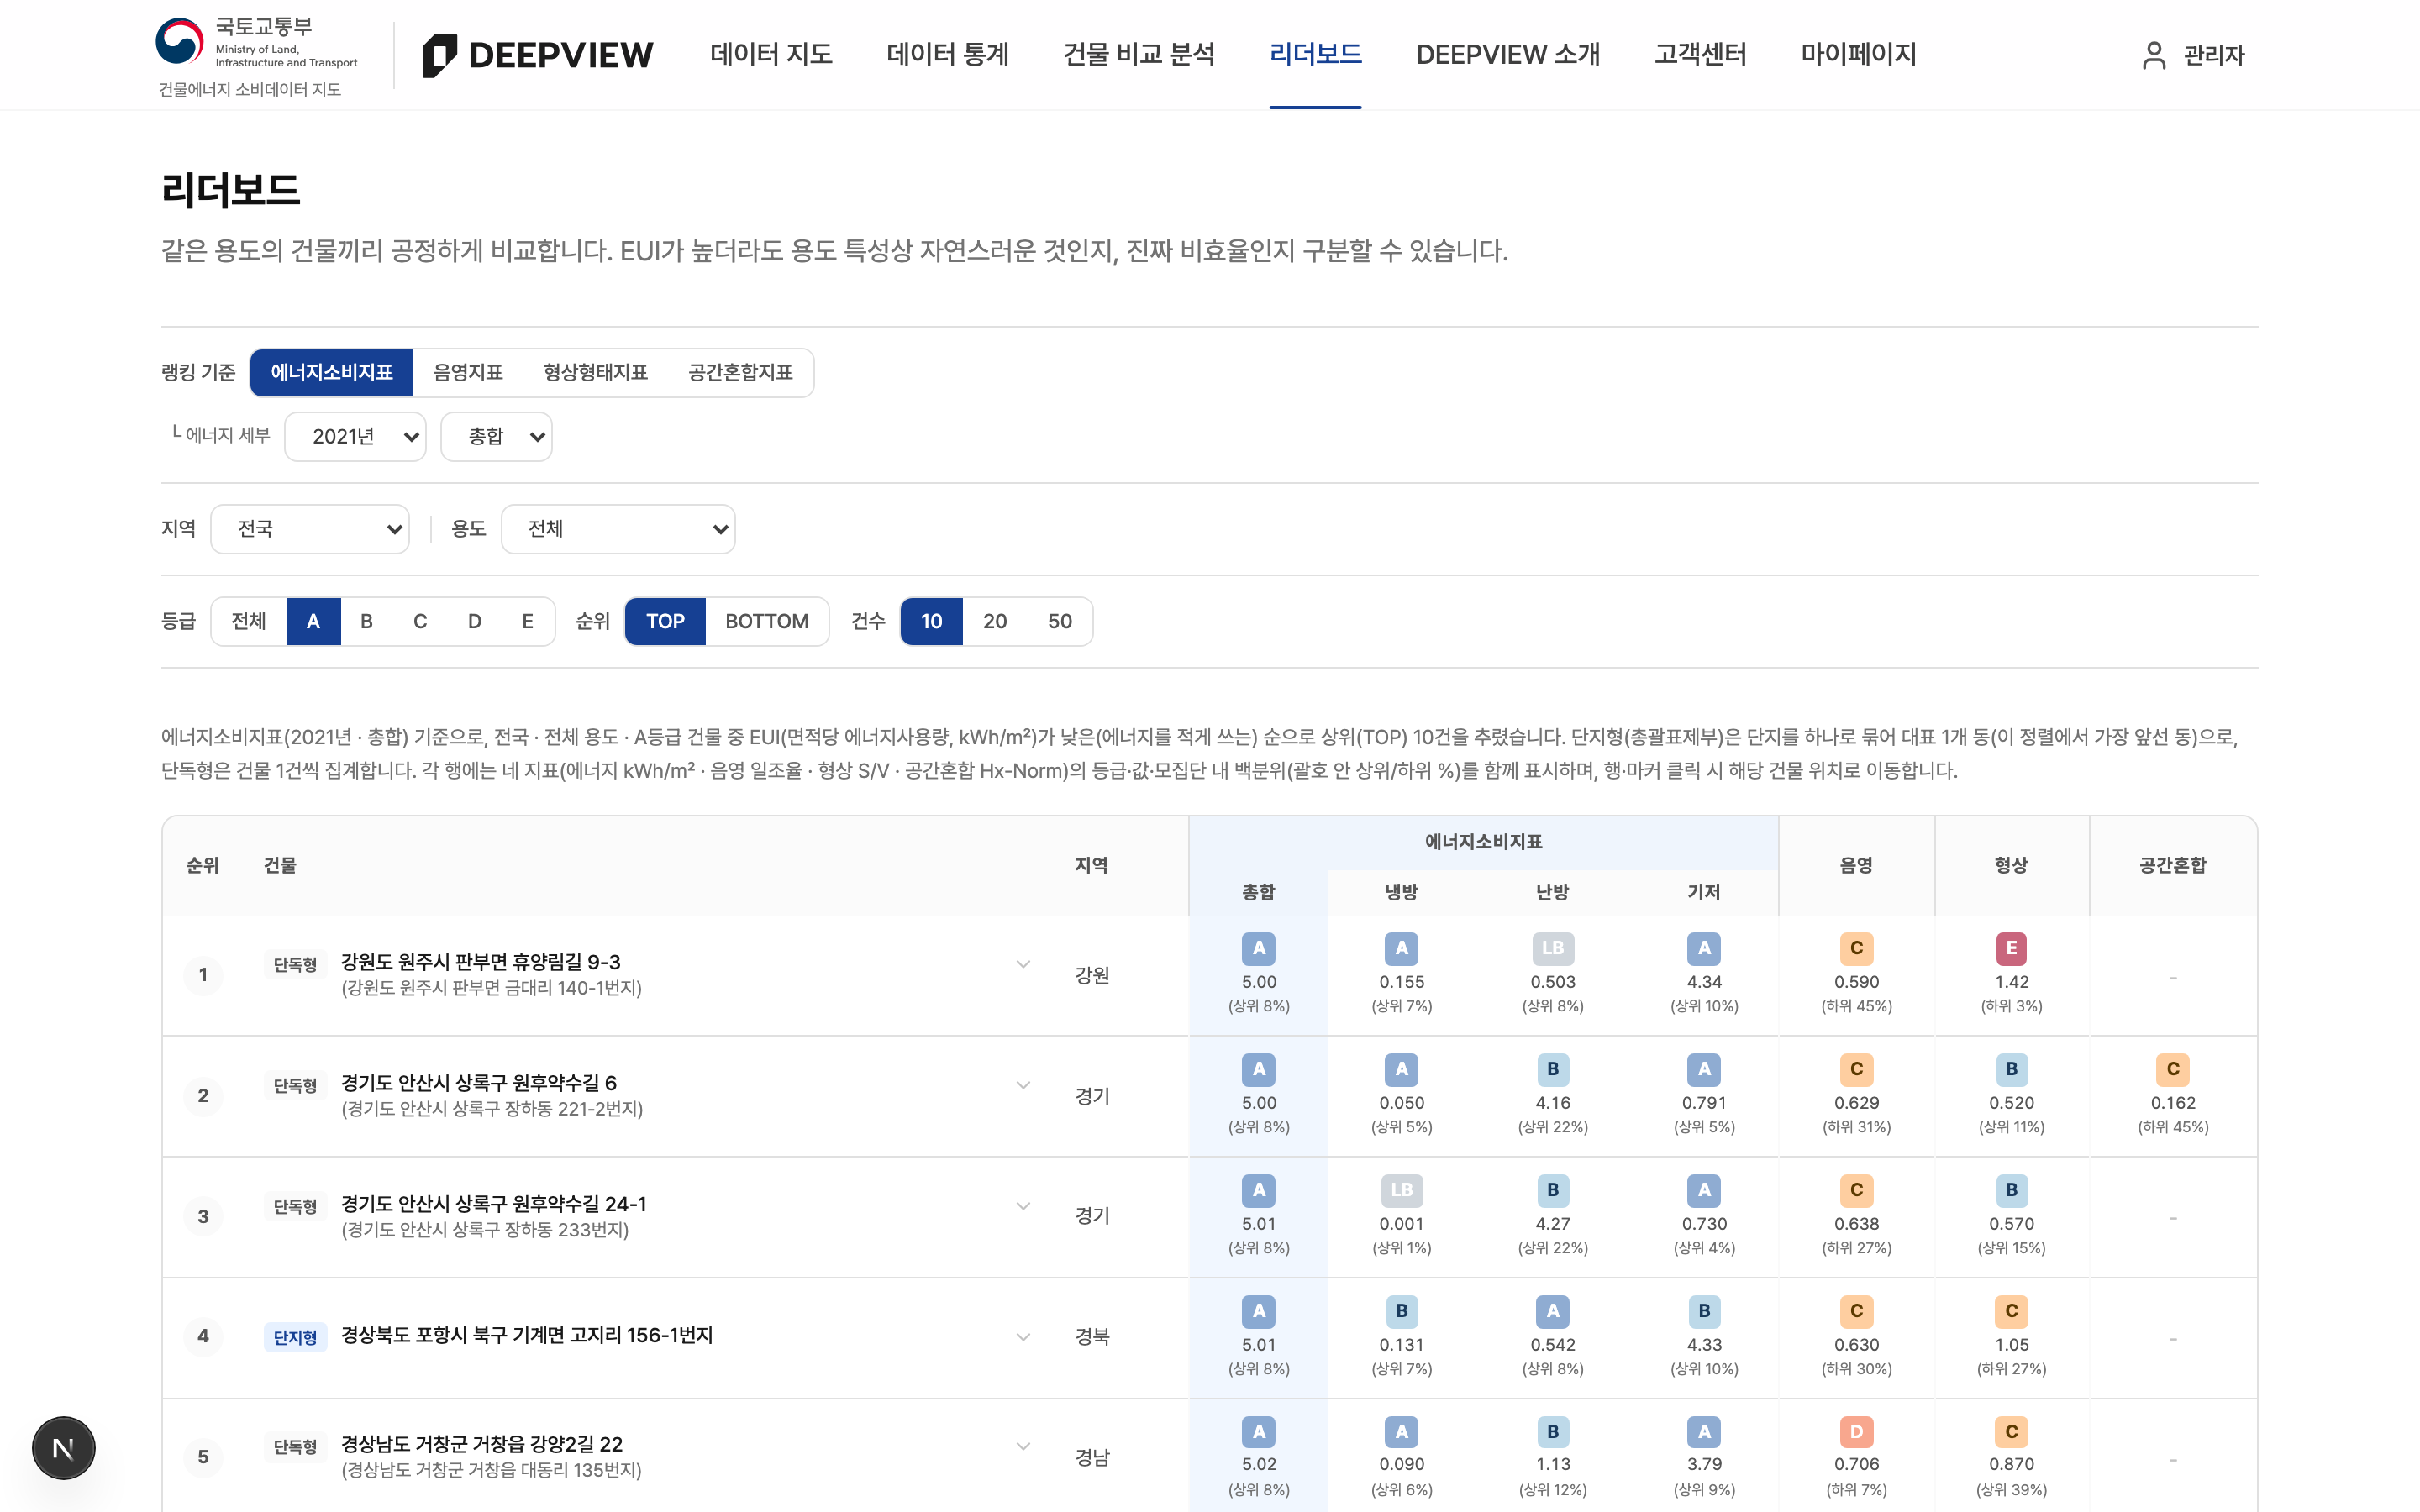Click rank 2 공간혼합 C grade badge

(x=2172, y=1069)
